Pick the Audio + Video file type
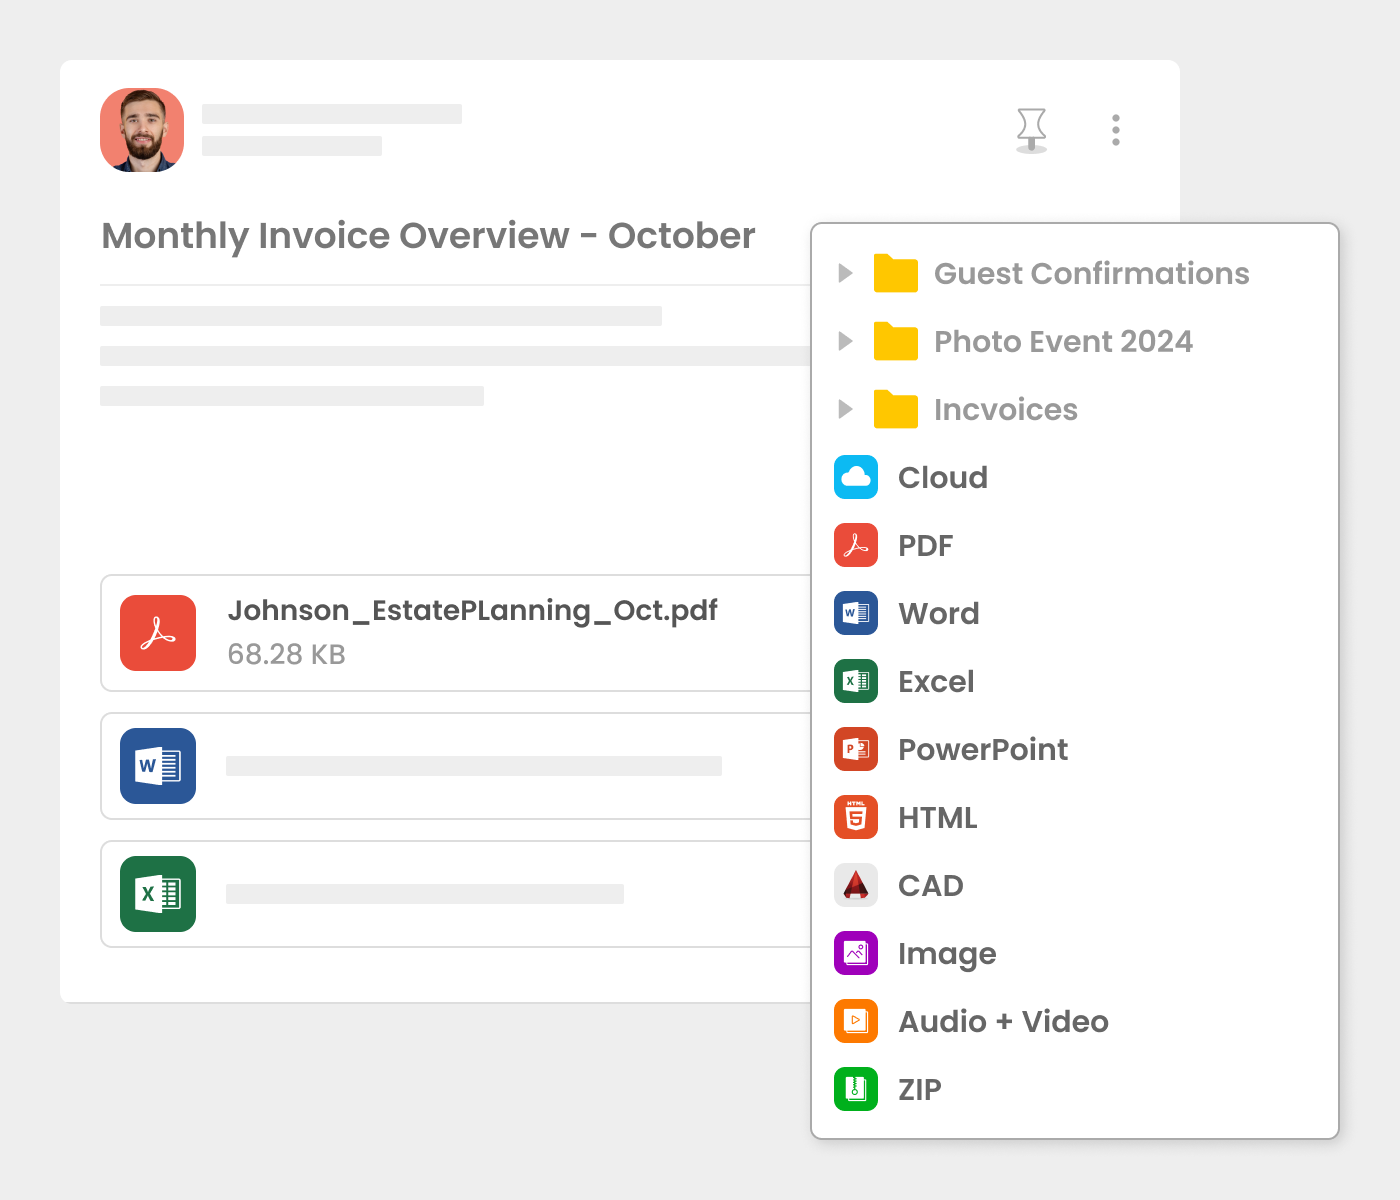Screen dimensions: 1400x1200 [x=1002, y=1021]
